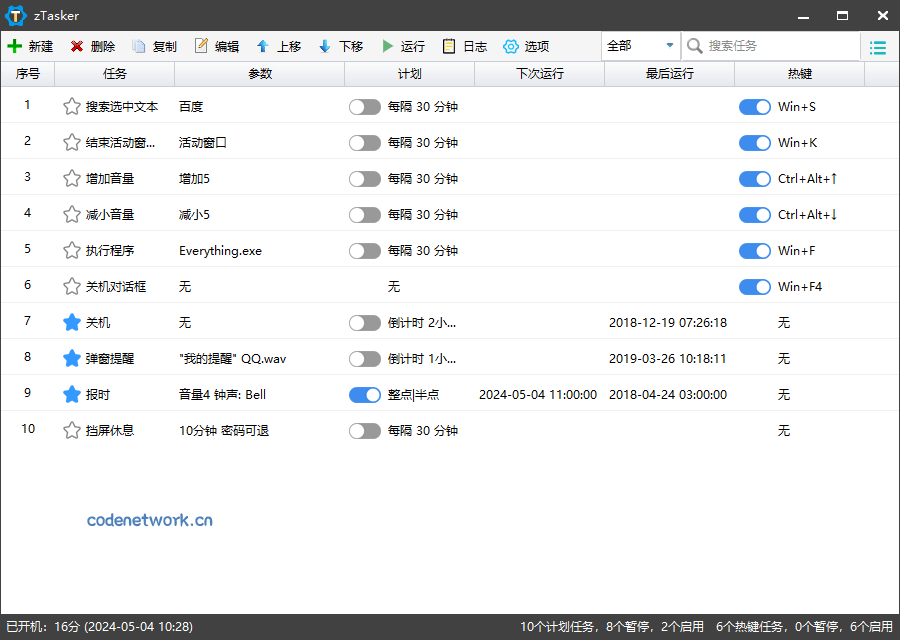Turn off the 报时 schedule toggle
The image size is (900, 640).
click(x=365, y=394)
